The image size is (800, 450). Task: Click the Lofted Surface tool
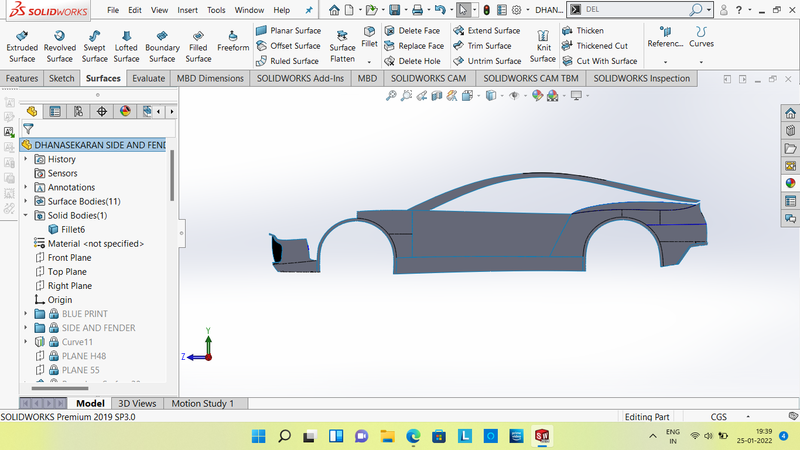126,45
